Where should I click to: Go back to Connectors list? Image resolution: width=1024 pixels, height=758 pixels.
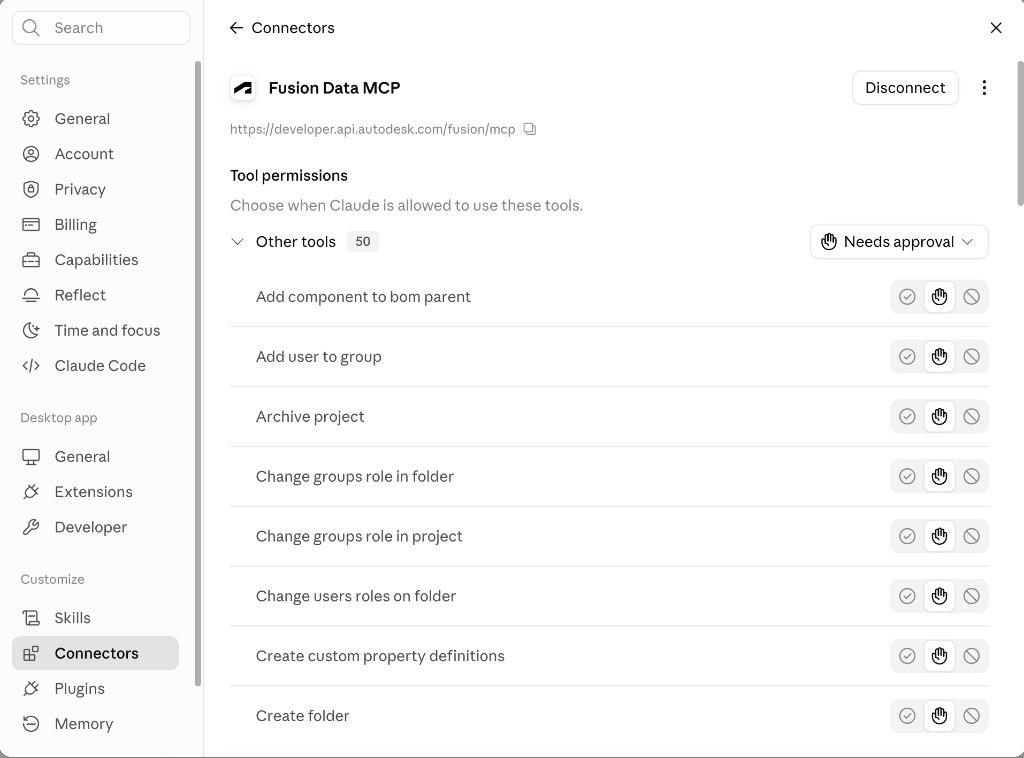coord(281,27)
